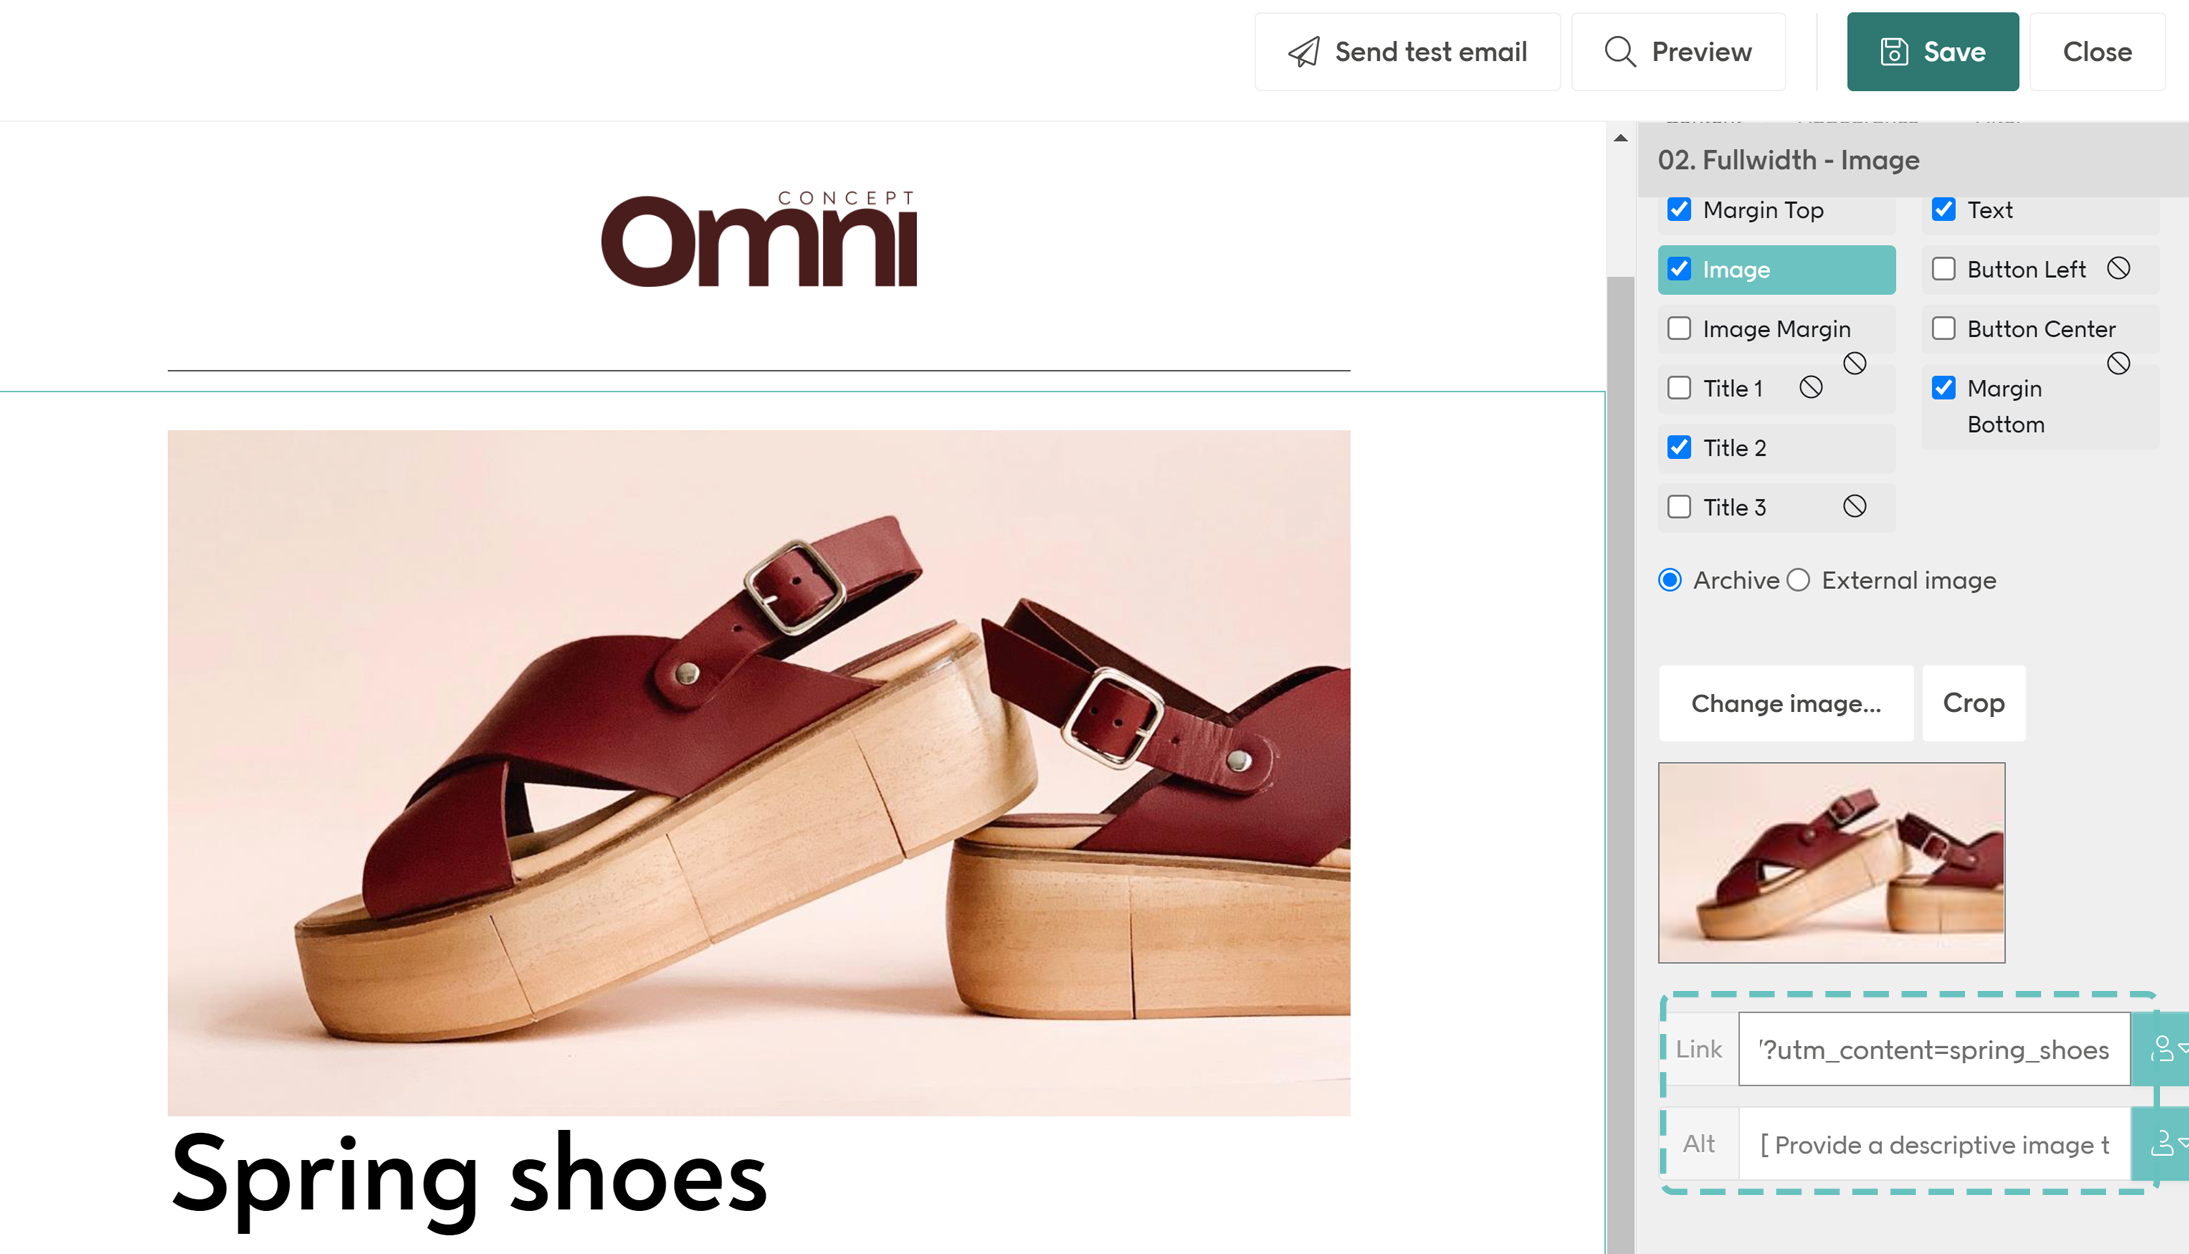Click the disabled icon next to Title 3
Image resolution: width=2189 pixels, height=1254 pixels.
point(1854,506)
